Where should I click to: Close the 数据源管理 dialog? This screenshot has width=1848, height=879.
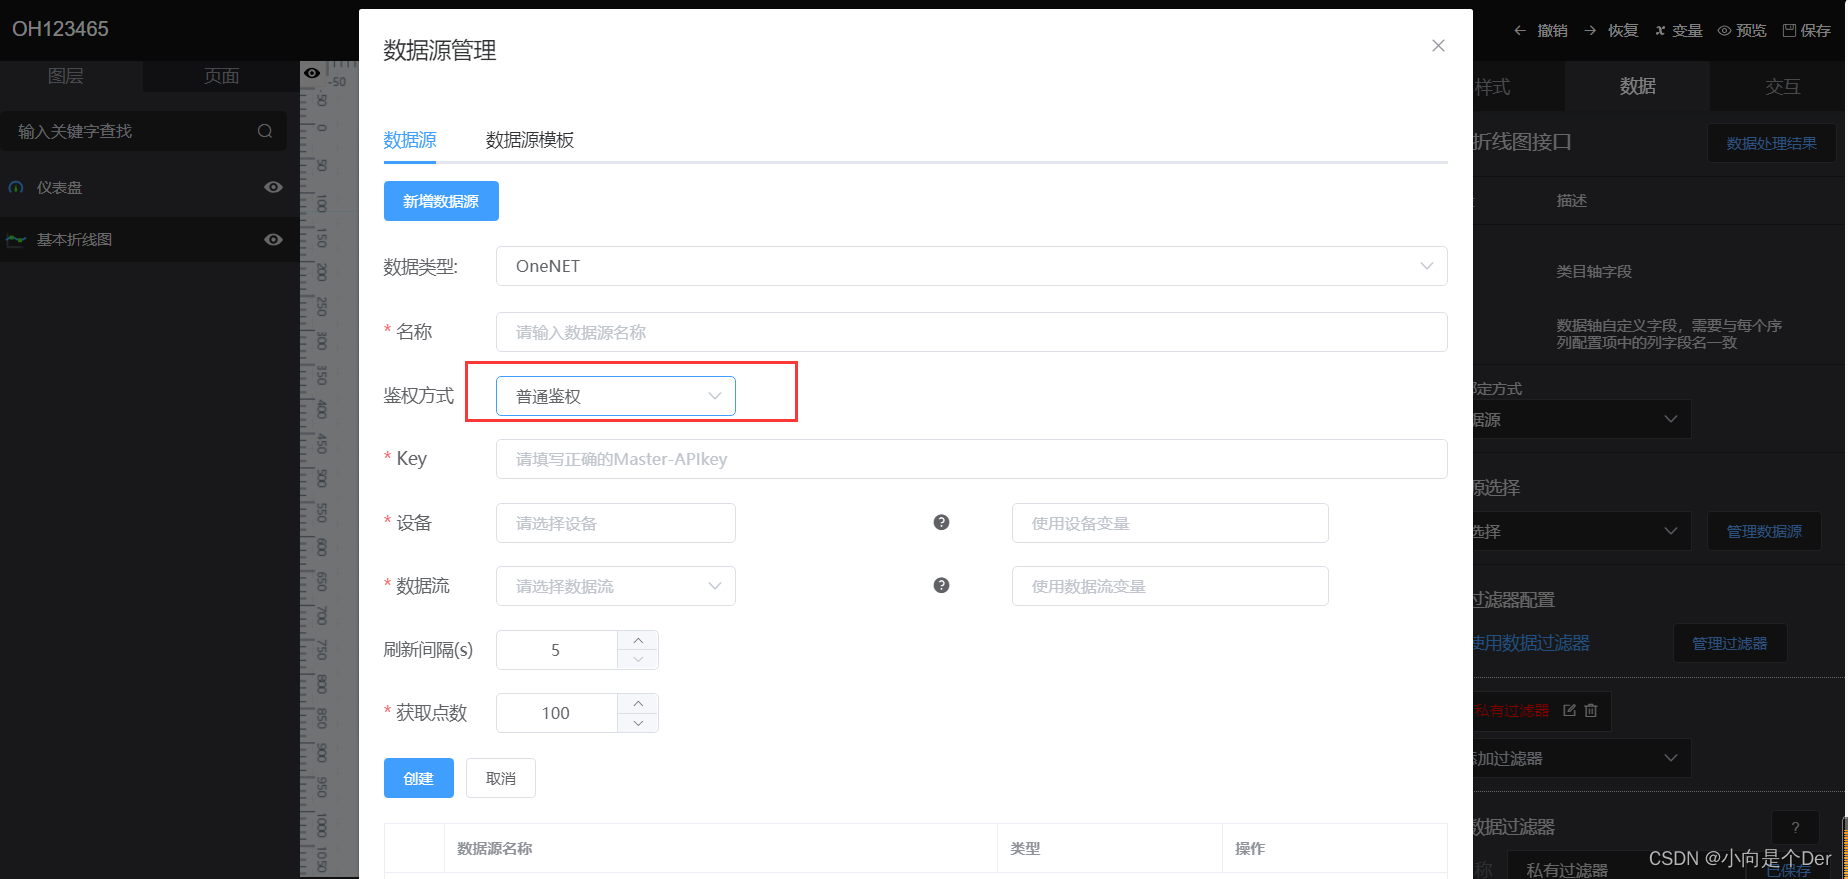[1438, 45]
